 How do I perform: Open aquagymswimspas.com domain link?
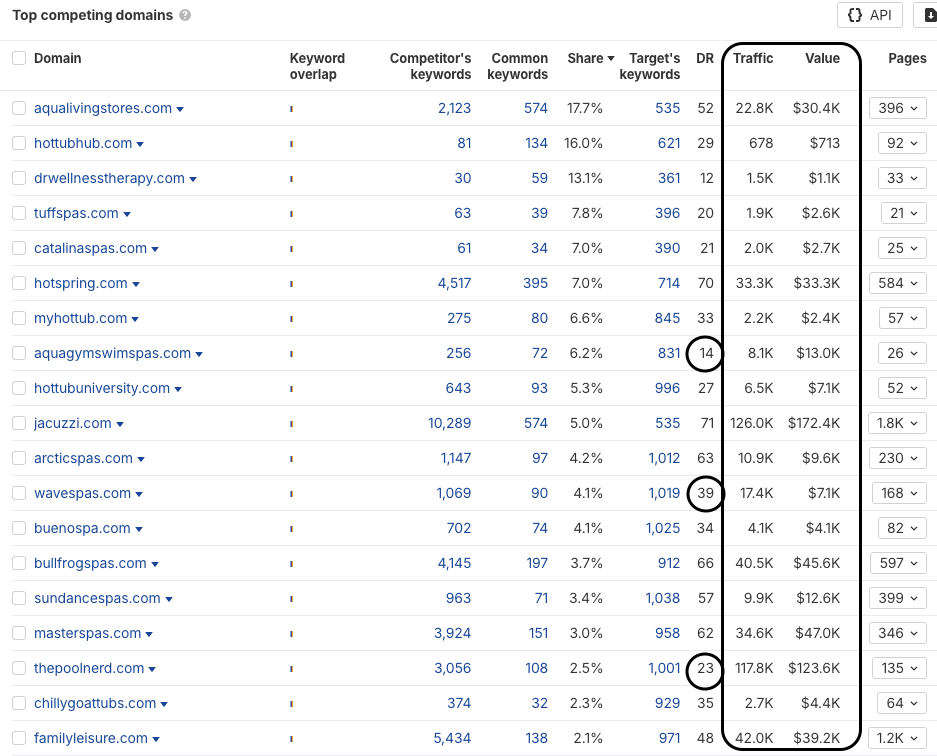[x=112, y=353]
